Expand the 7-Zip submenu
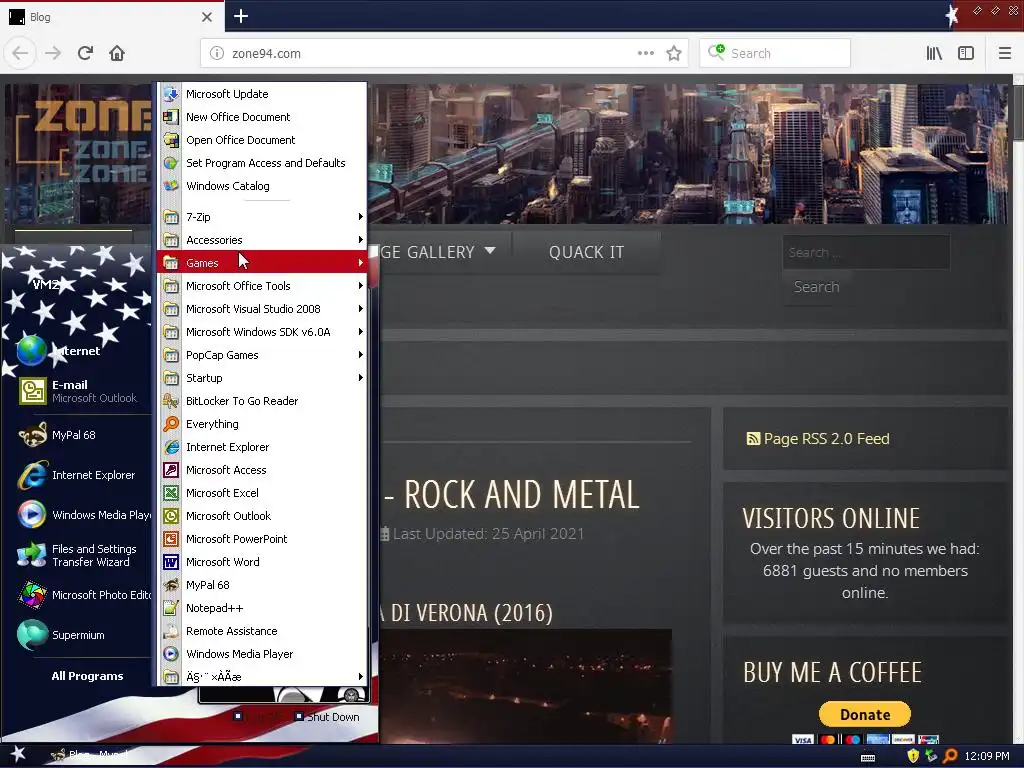Screen dimensions: 1024x768 (261, 217)
